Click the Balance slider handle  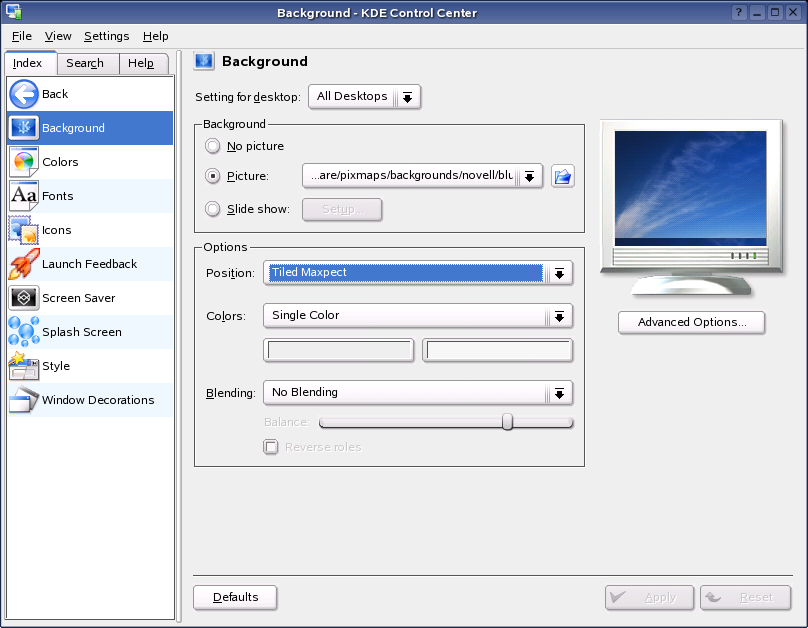pos(507,422)
